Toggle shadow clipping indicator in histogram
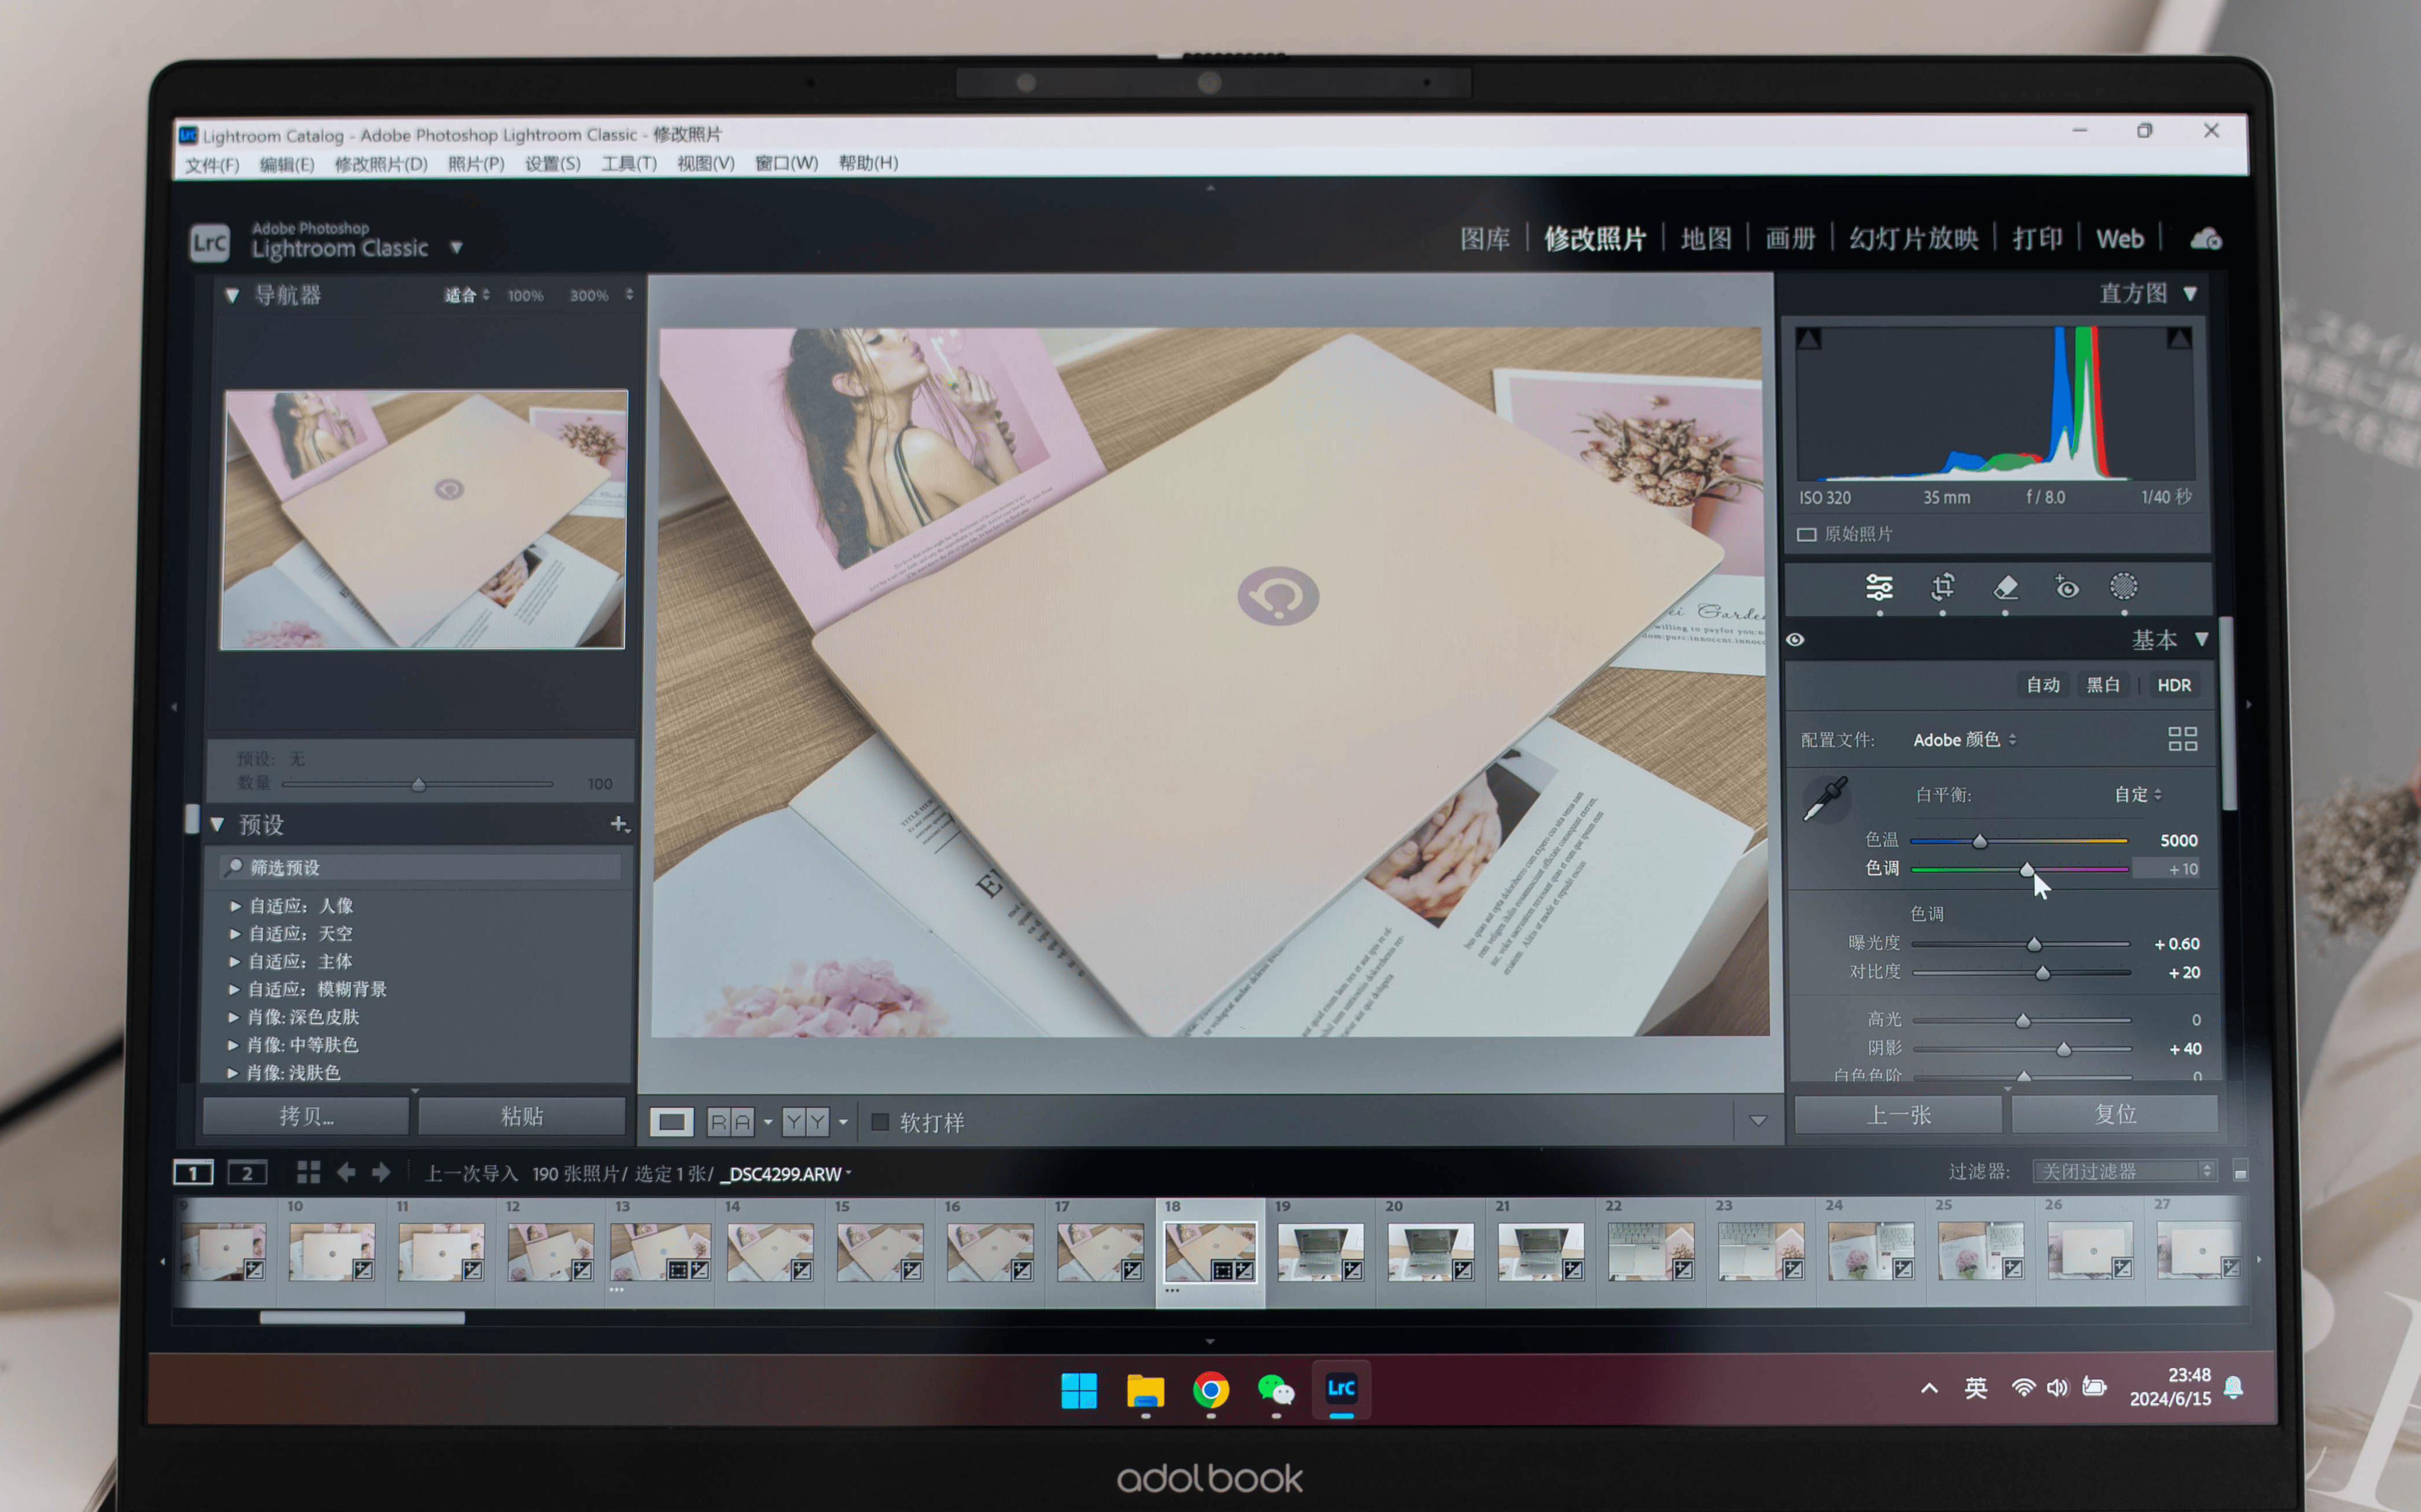Viewport: 2421px width, 1512px height. pos(1808,339)
